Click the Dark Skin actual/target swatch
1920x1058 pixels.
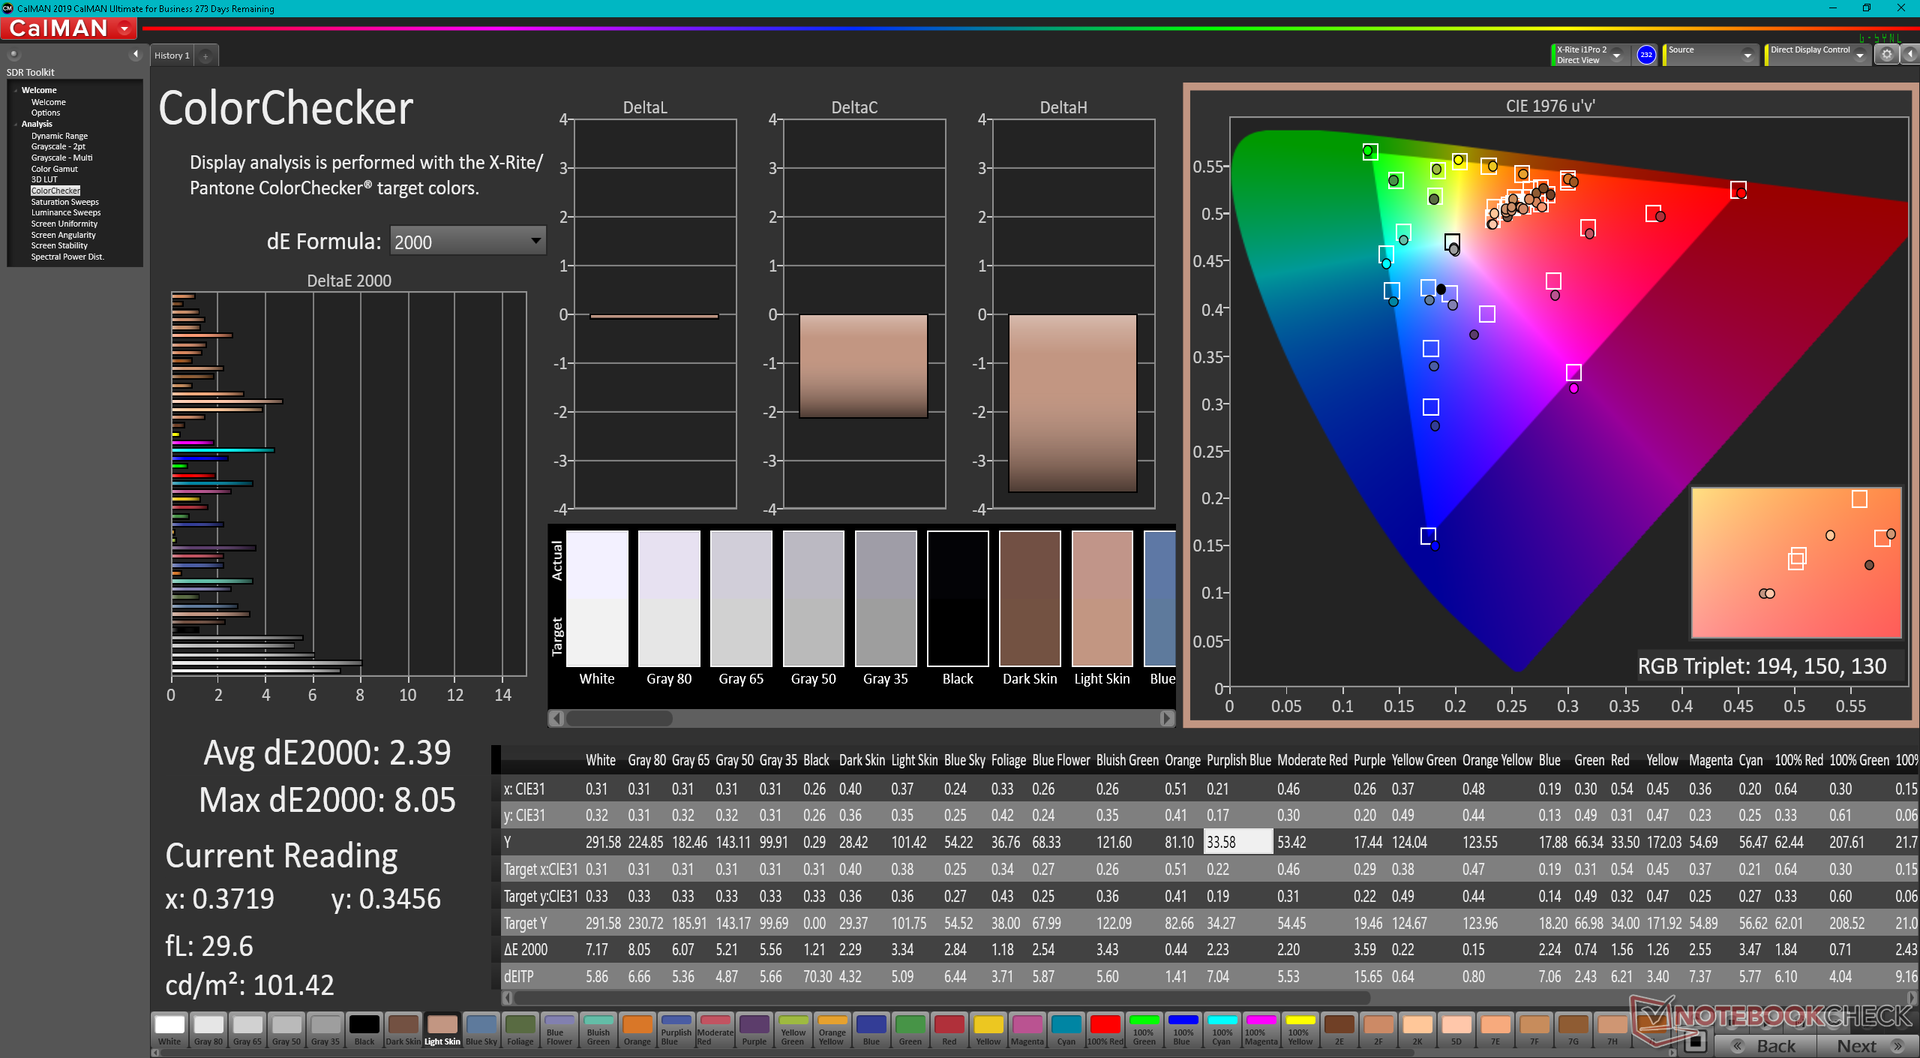(1030, 598)
